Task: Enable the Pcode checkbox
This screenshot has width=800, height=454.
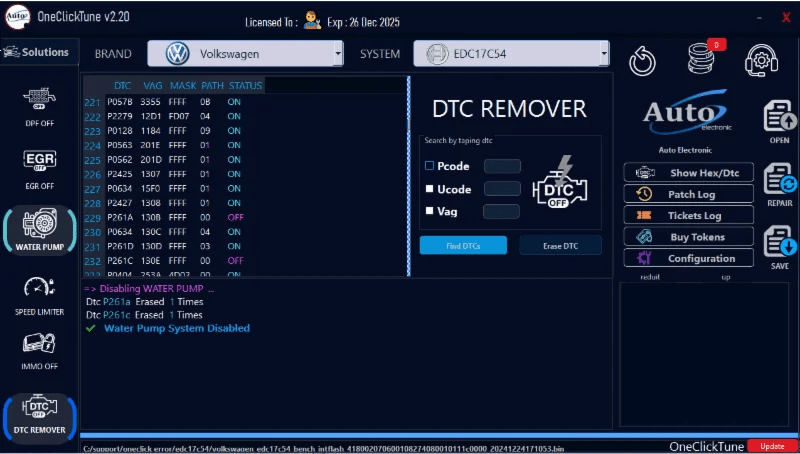Action: coord(430,166)
